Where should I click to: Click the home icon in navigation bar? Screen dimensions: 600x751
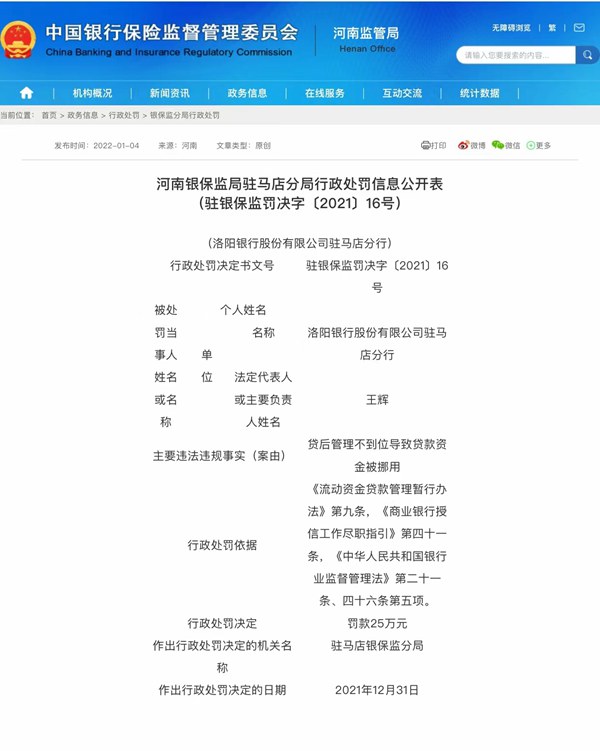[26, 93]
